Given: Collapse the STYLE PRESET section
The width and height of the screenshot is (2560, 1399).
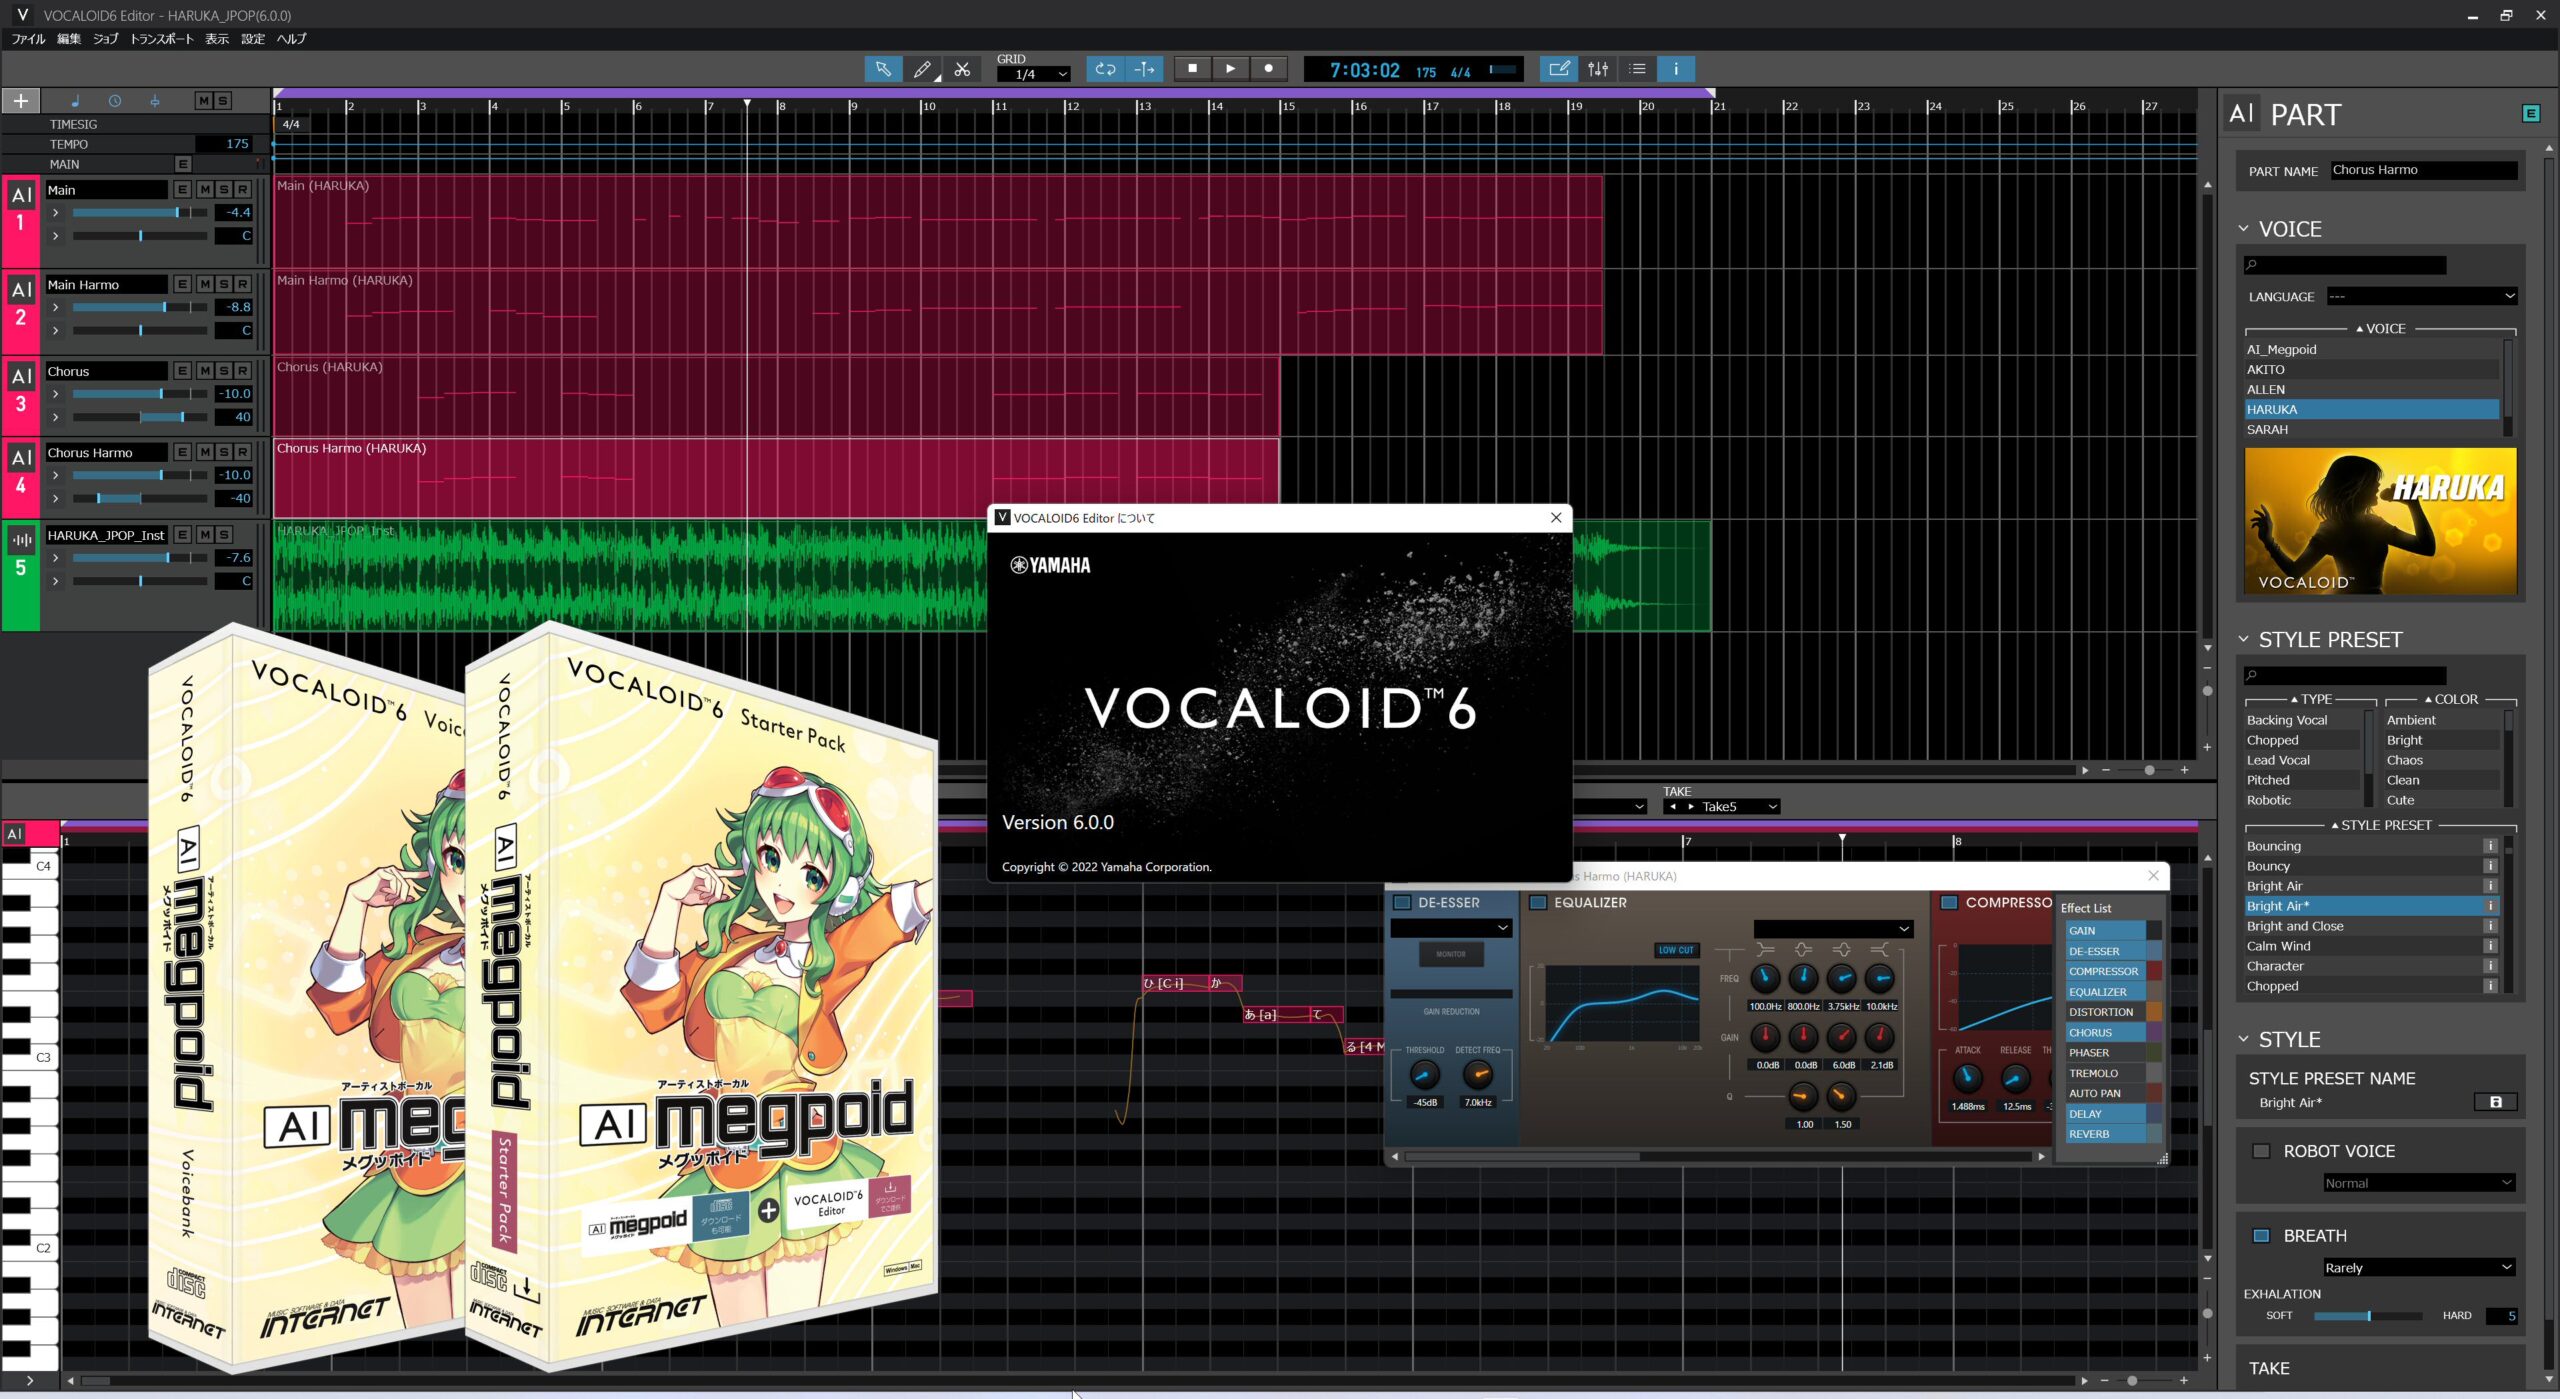Looking at the screenshot, I should point(2243,640).
